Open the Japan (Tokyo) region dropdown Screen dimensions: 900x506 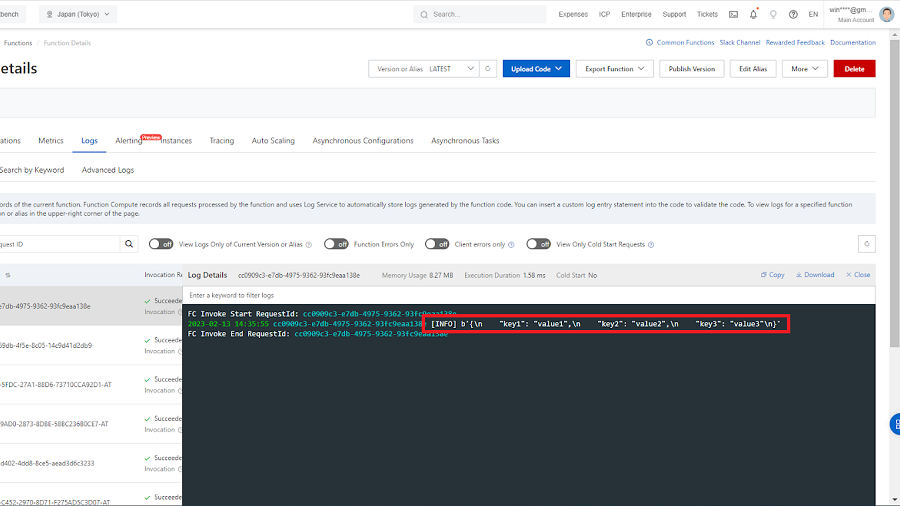(x=78, y=14)
